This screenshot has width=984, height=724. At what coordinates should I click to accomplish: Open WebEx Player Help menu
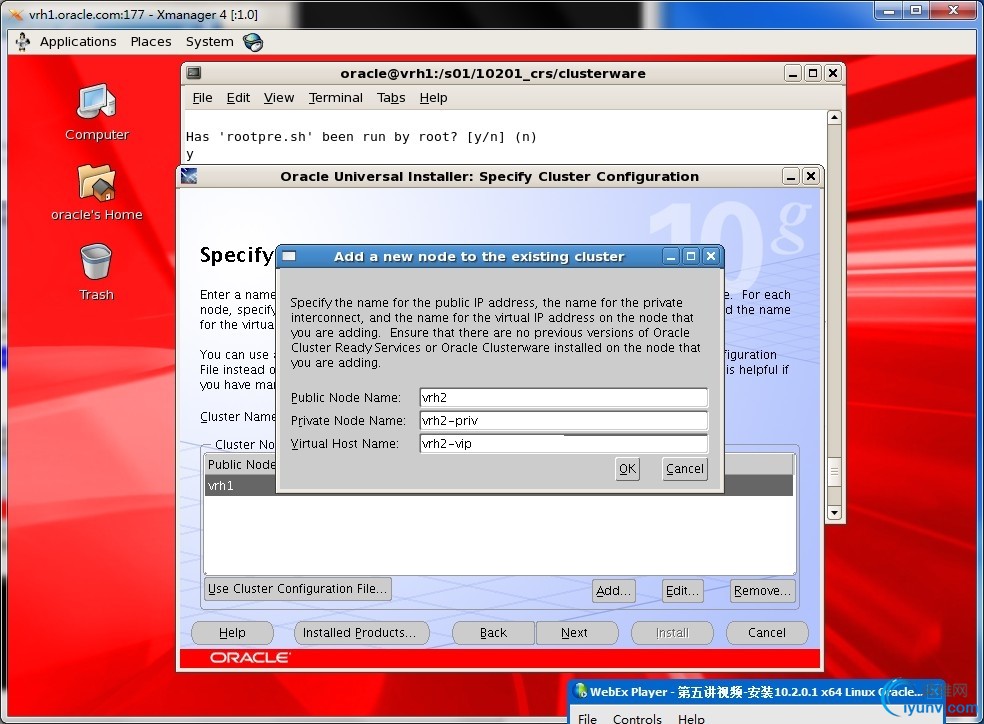[x=691, y=718]
